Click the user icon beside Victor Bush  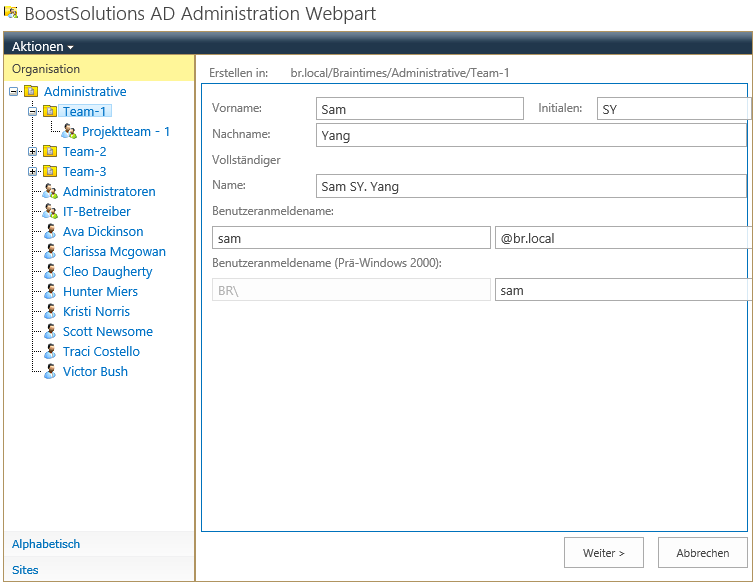click(50, 371)
